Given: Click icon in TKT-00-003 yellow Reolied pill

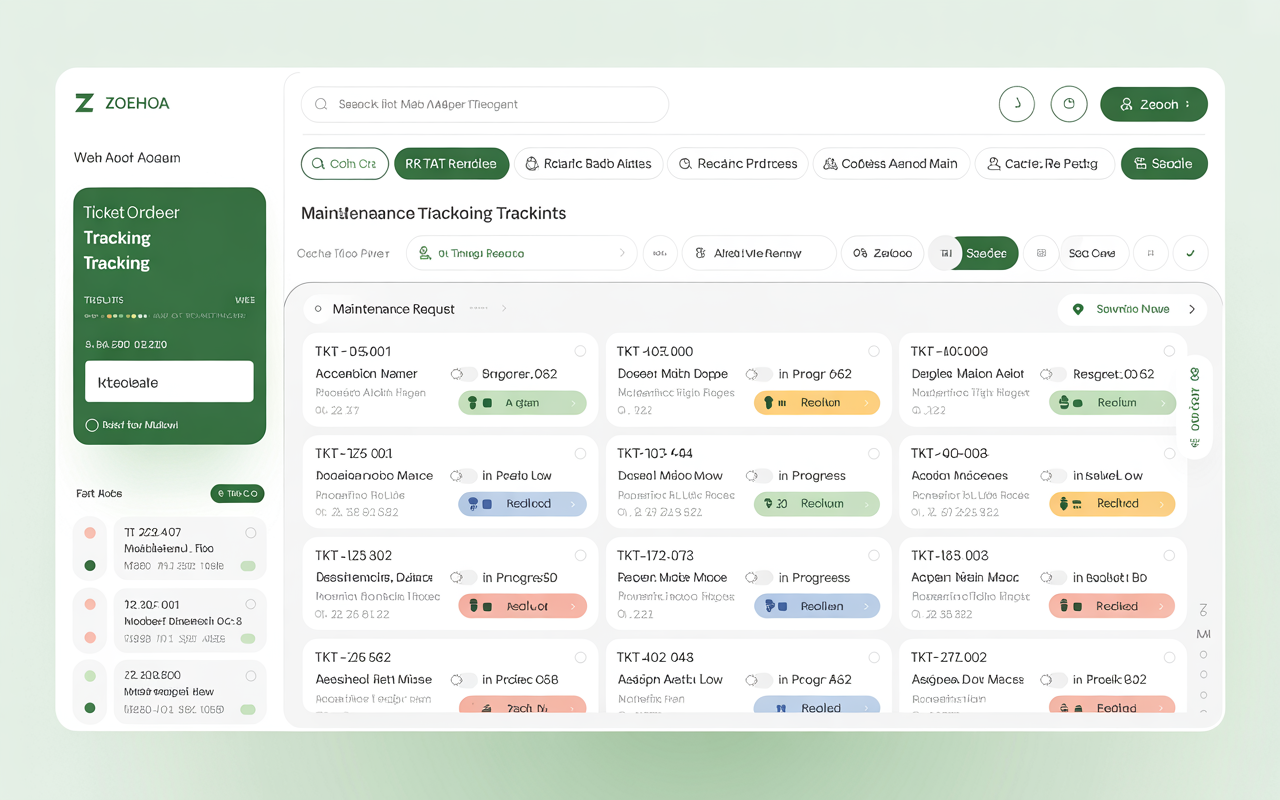Looking at the screenshot, I should click(1065, 504).
